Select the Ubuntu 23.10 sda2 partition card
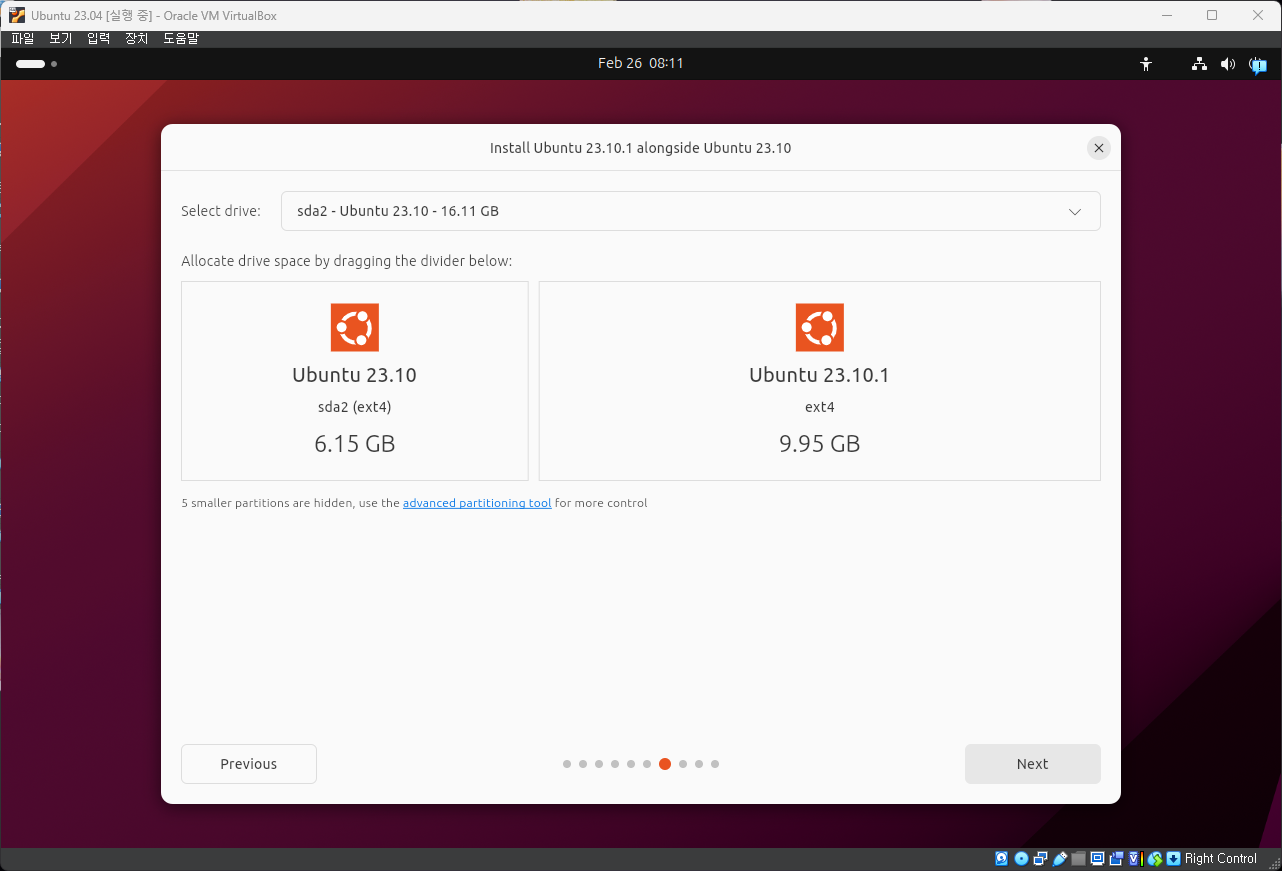This screenshot has height=871, width=1282. coord(355,381)
